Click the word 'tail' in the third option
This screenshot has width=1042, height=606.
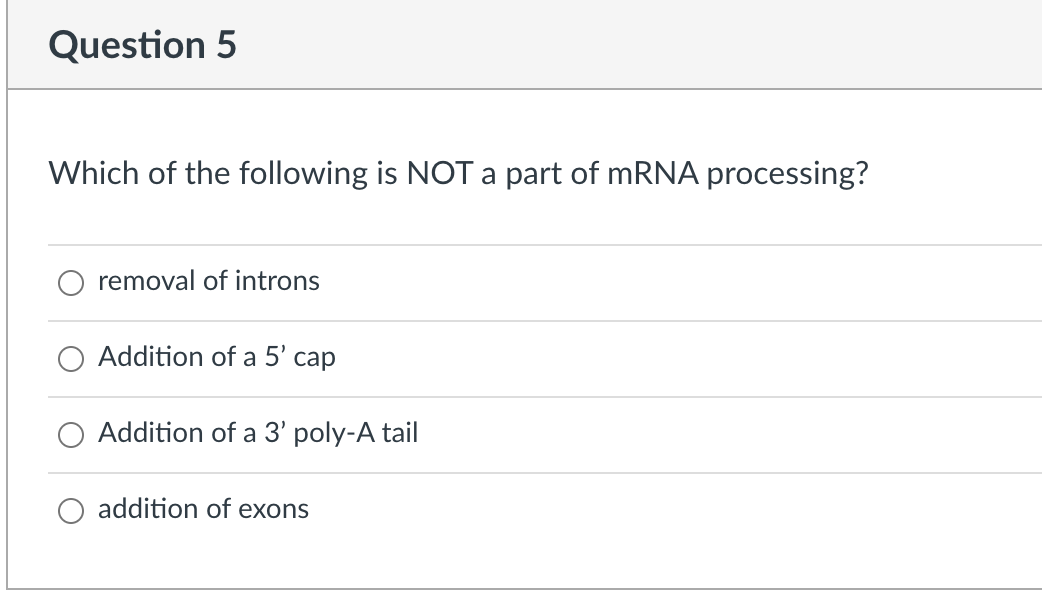coord(400,433)
